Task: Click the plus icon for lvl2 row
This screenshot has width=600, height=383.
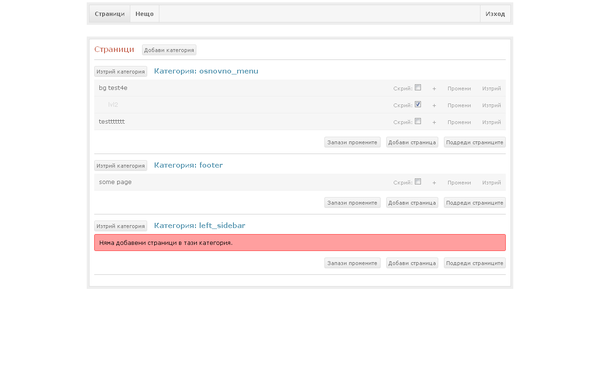Action: 434,105
